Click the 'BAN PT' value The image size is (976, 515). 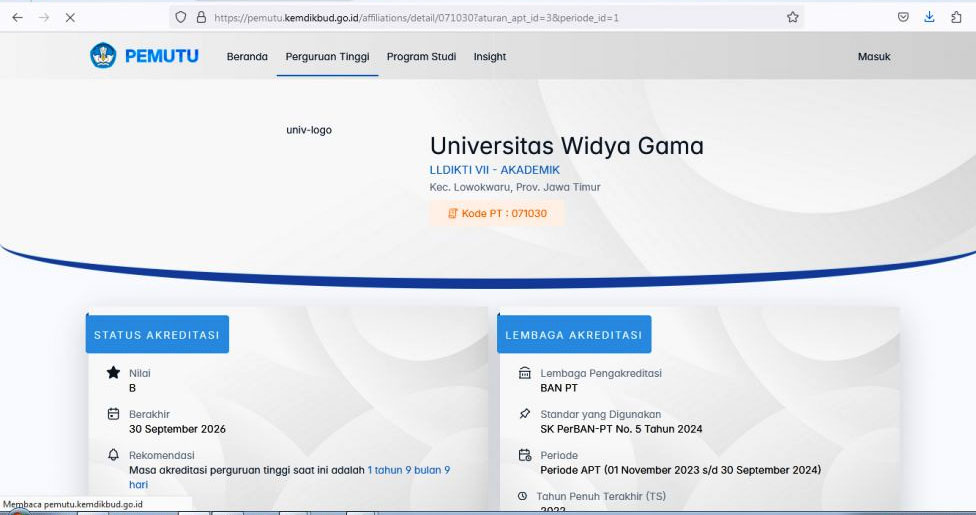pos(559,387)
